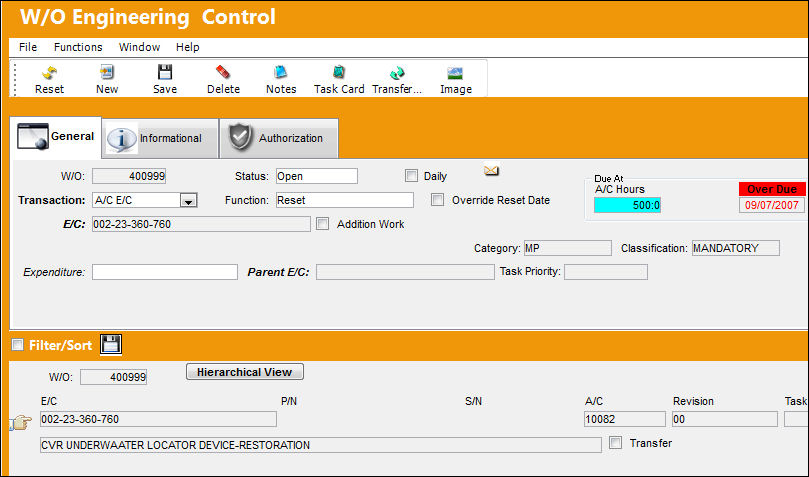Viewport: 809px width, 477px height.
Task: Switch to the General tab
Action: point(55,137)
